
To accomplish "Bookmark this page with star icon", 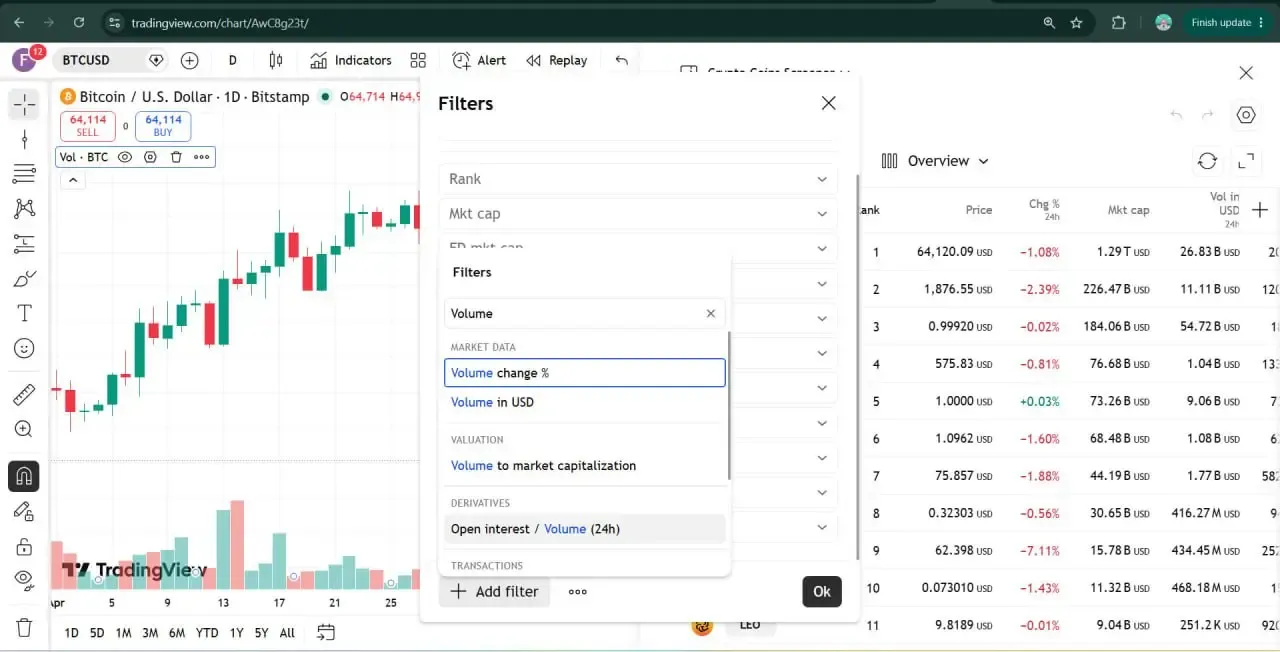I will [x=1077, y=22].
